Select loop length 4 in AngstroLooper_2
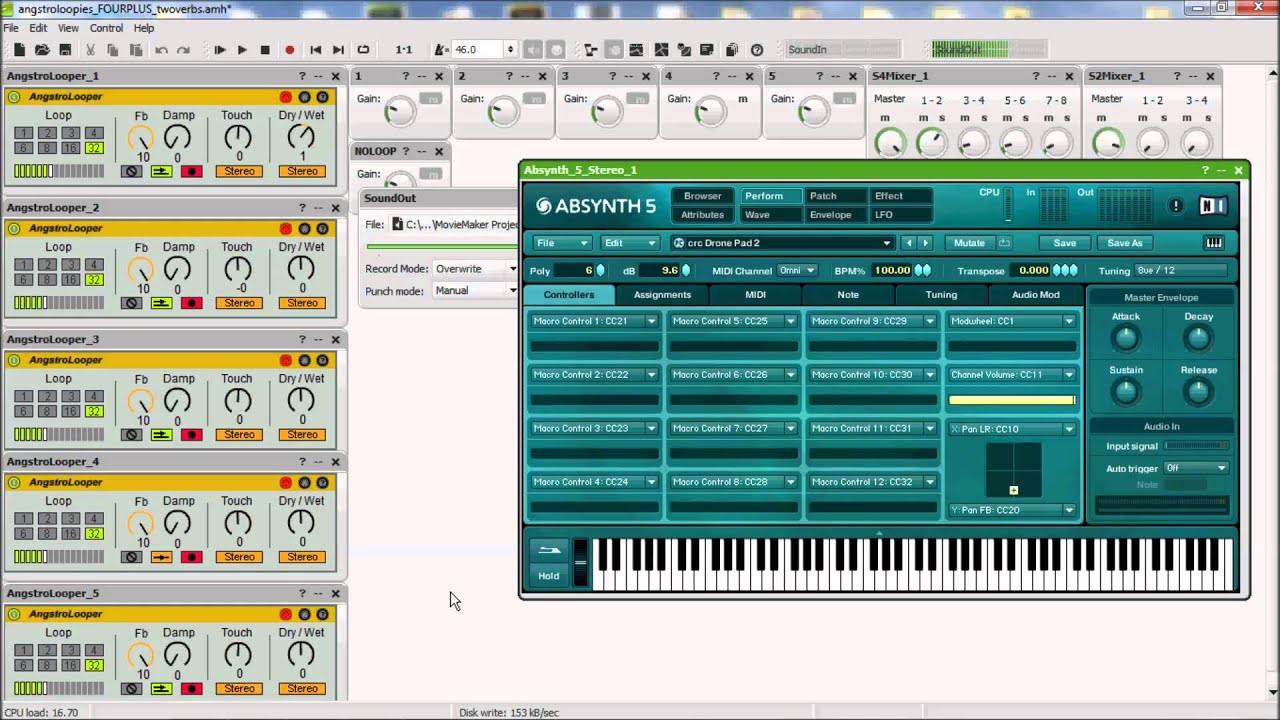 click(93, 265)
